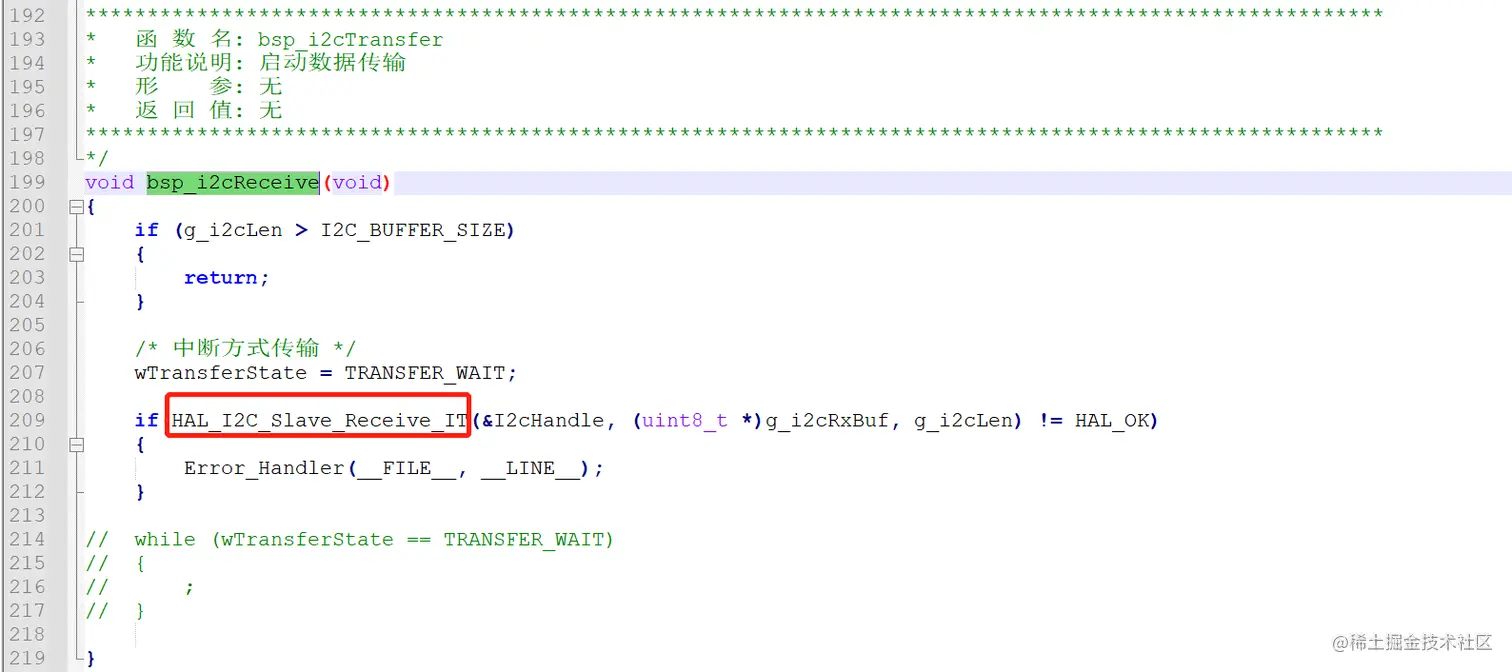This screenshot has height=672, width=1512.
Task: Click the highlighted bsp_i2cReceive function name
Action: (233, 182)
